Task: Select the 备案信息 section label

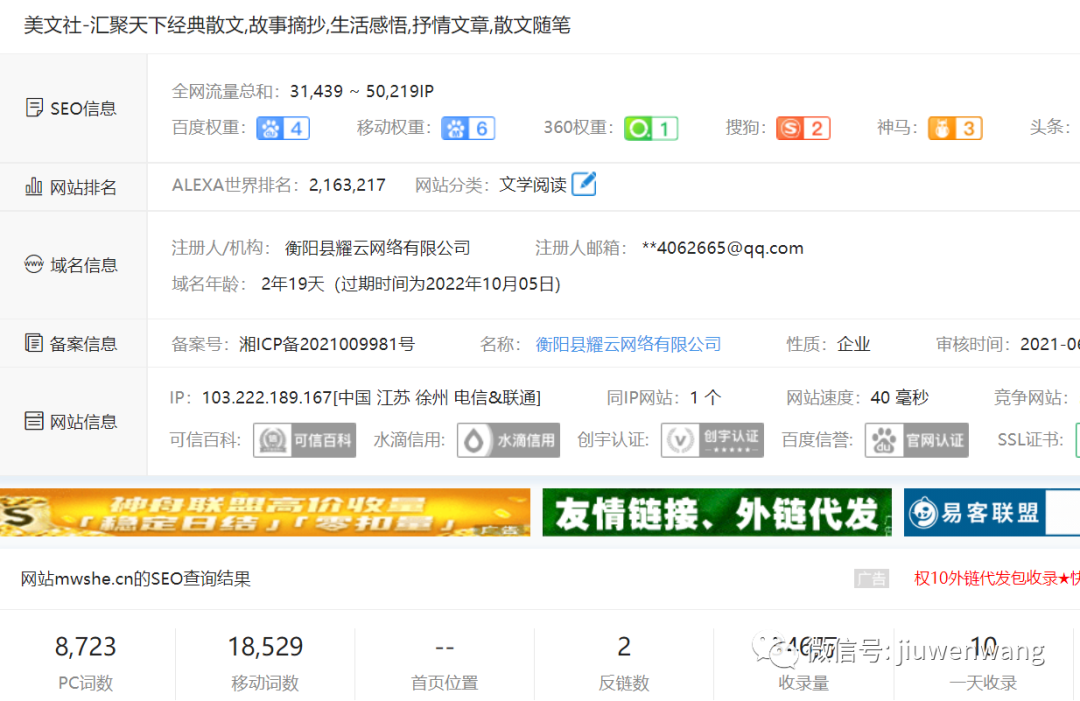Action: point(83,344)
